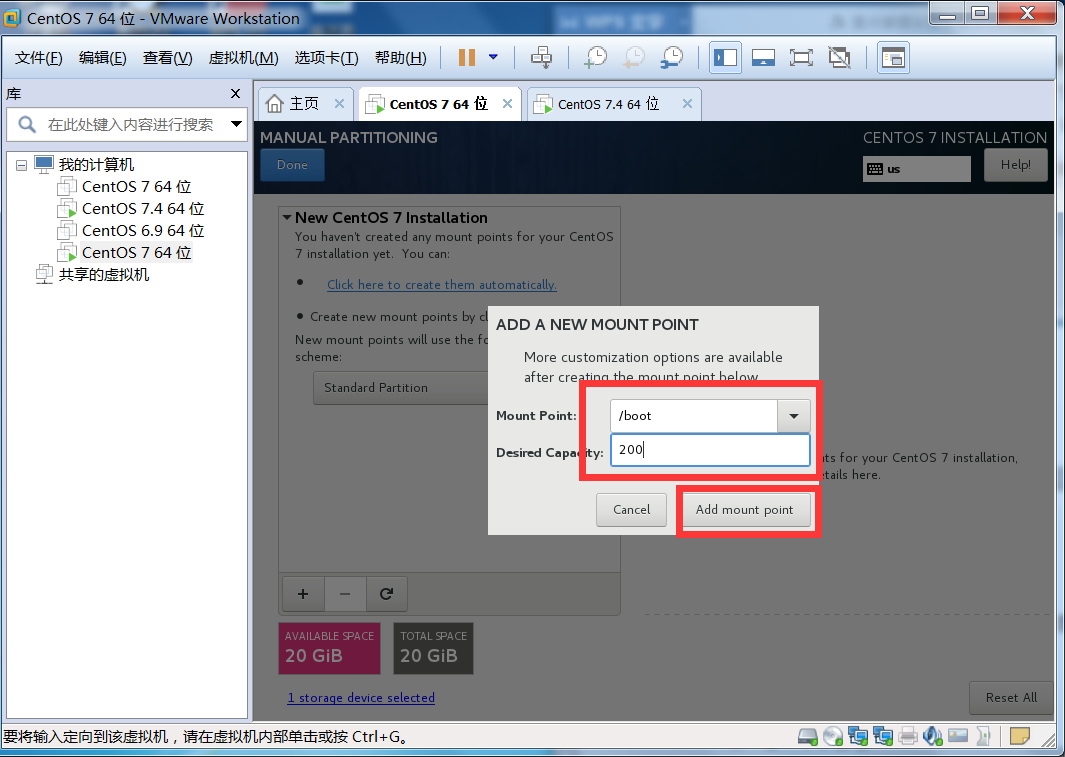
Task: Click the library search input field
Action: tap(130, 125)
